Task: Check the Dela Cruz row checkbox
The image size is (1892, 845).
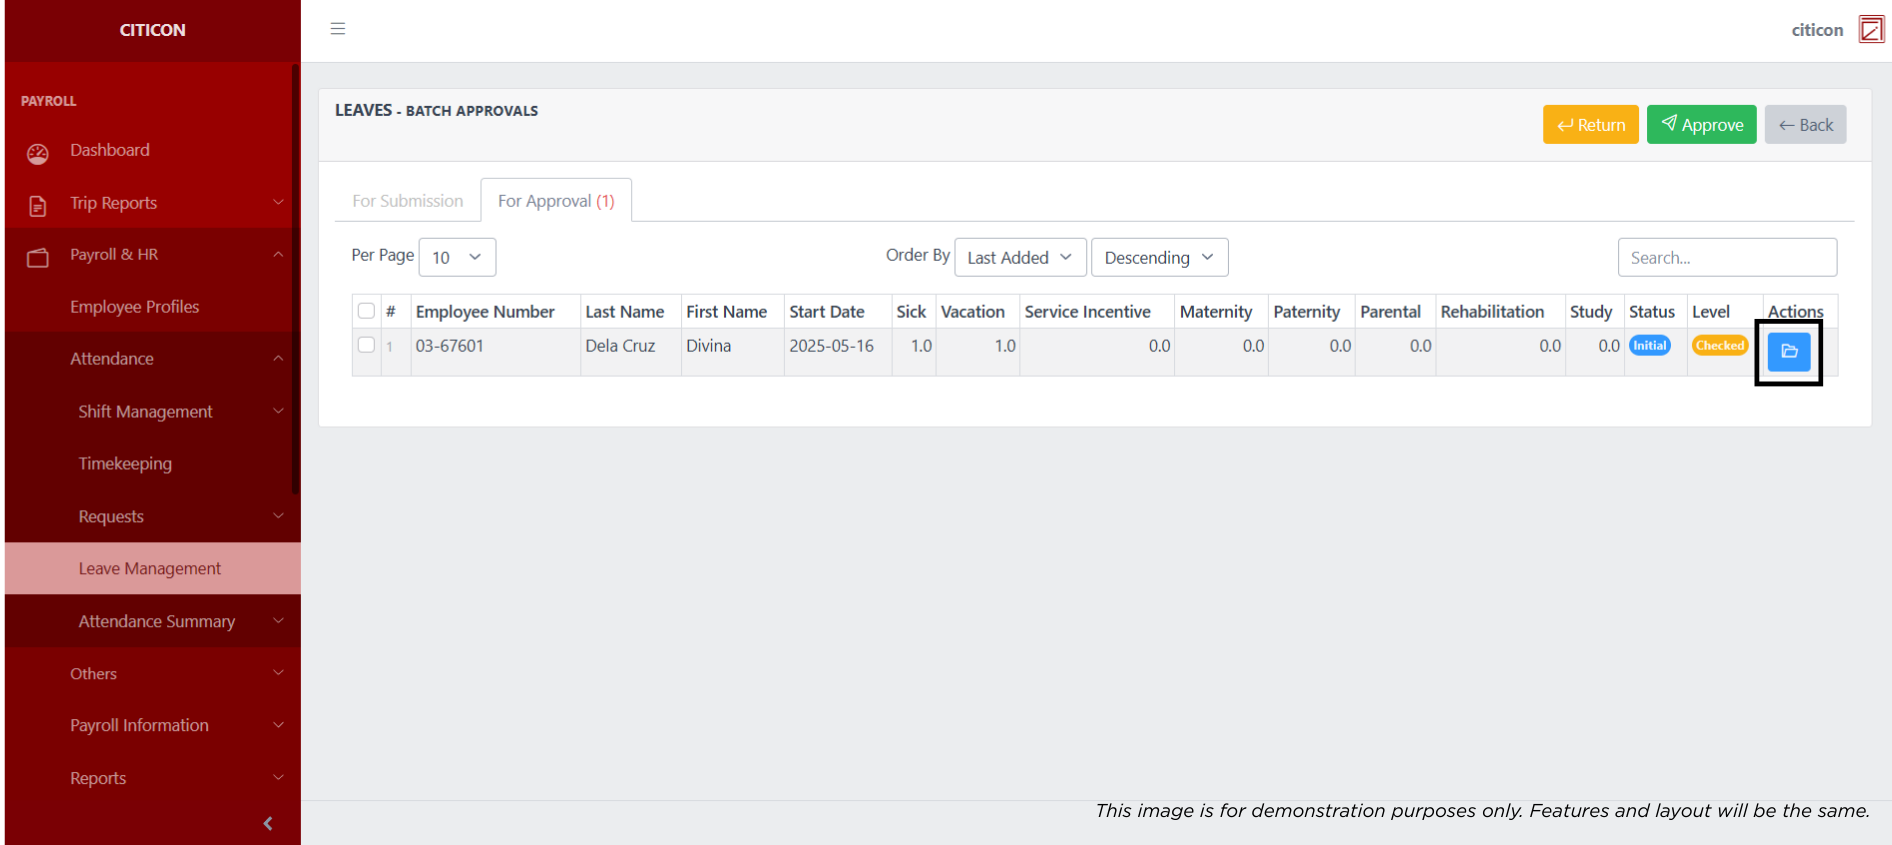Action: 366,345
